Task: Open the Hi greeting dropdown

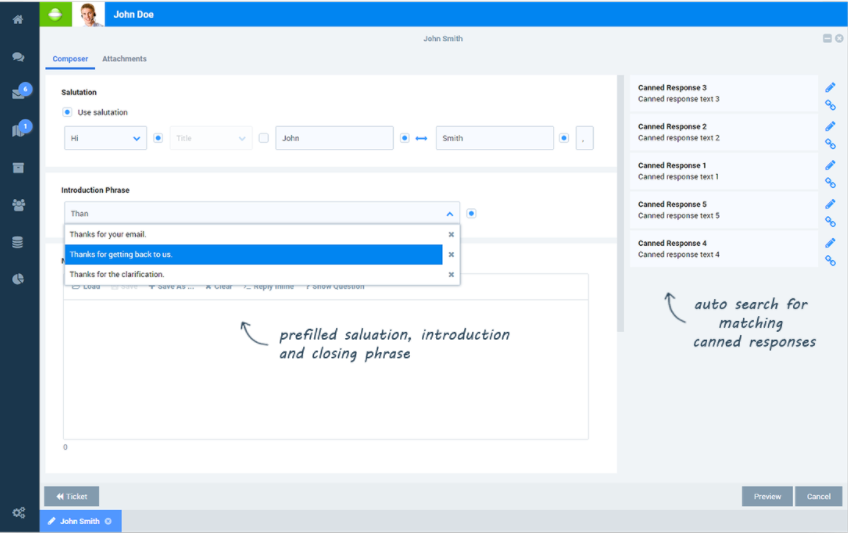Action: click(x=105, y=138)
